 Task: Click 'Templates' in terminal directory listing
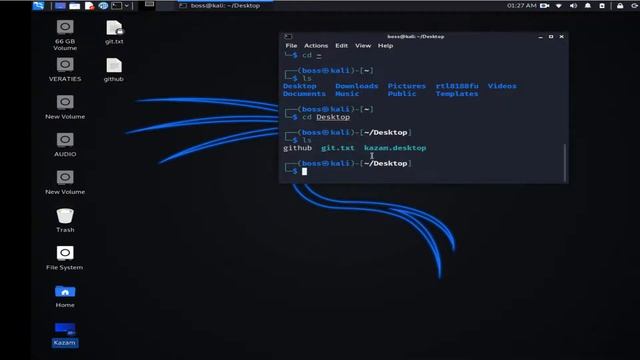(x=457, y=94)
